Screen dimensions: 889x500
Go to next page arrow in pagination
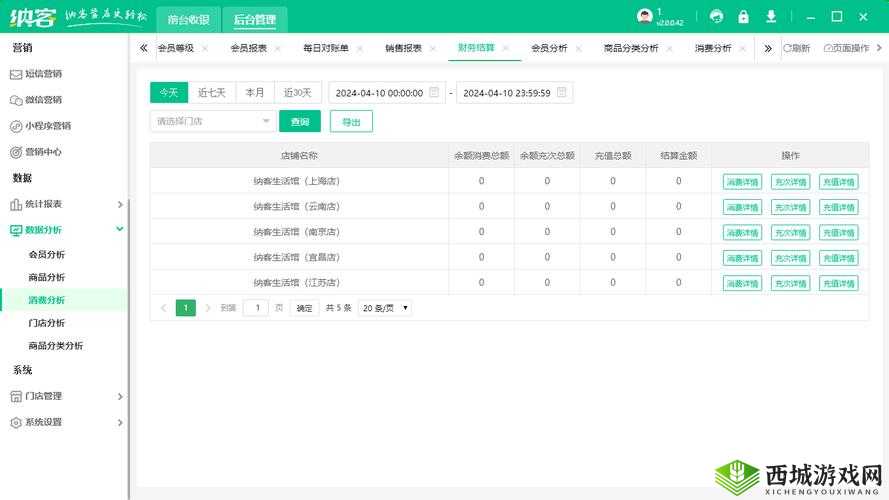click(x=208, y=308)
